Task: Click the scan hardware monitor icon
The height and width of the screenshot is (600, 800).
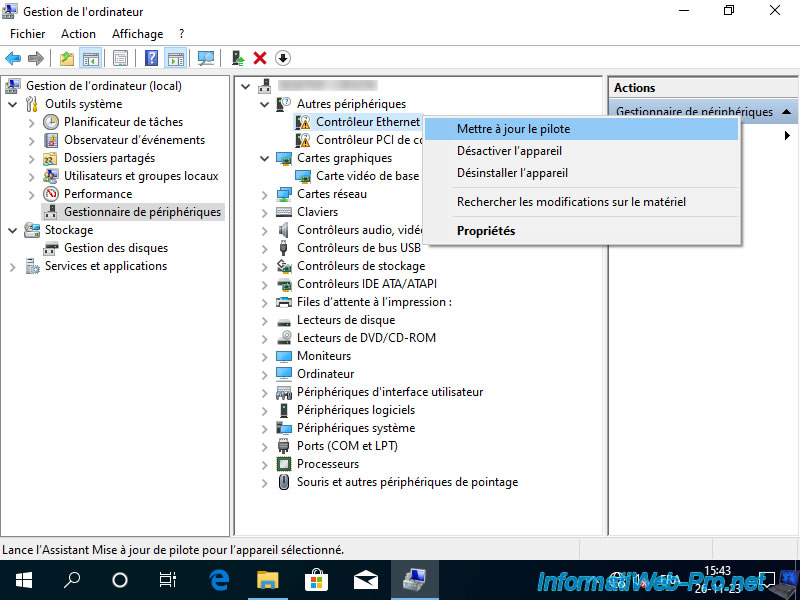Action: pyautogui.click(x=206, y=58)
